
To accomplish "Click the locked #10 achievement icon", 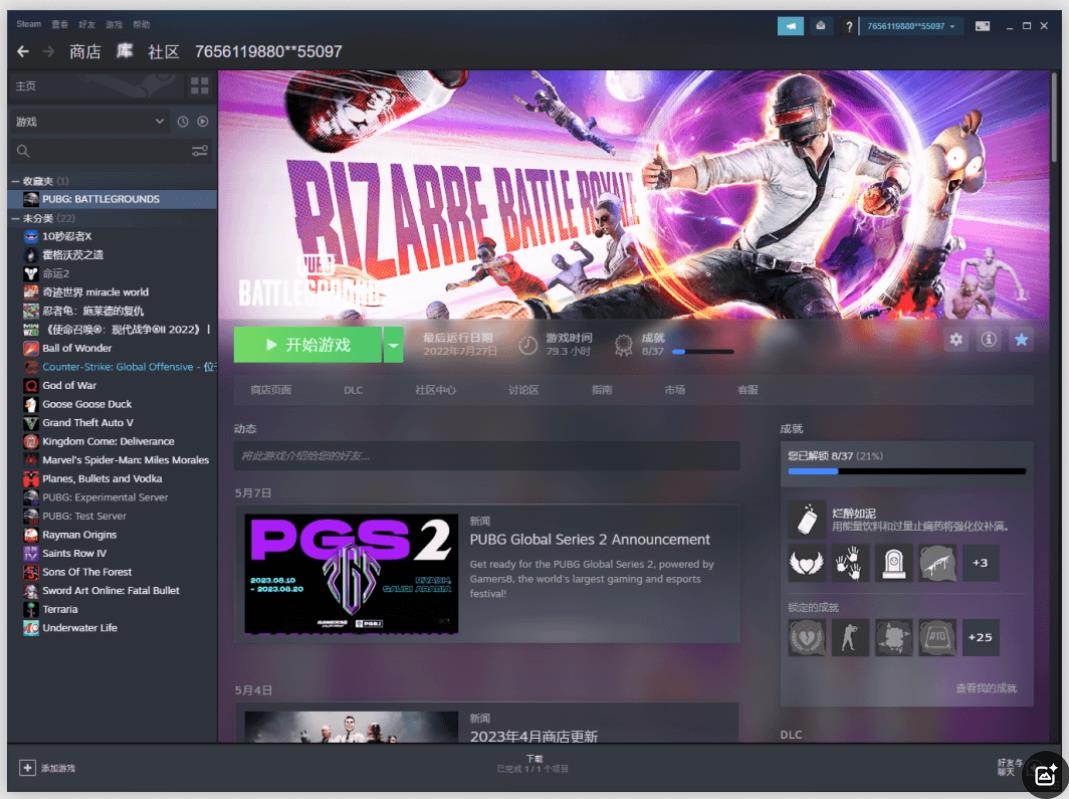I will coord(937,637).
